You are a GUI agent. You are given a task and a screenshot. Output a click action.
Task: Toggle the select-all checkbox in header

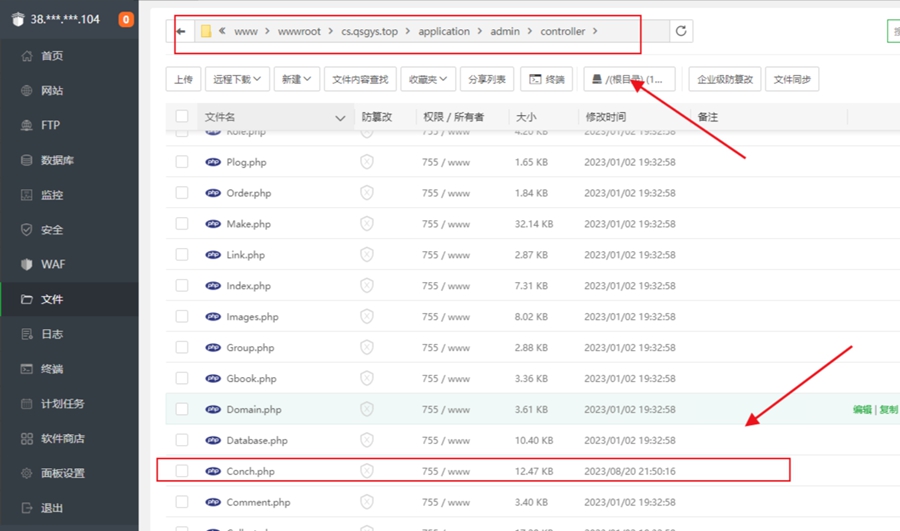[182, 117]
